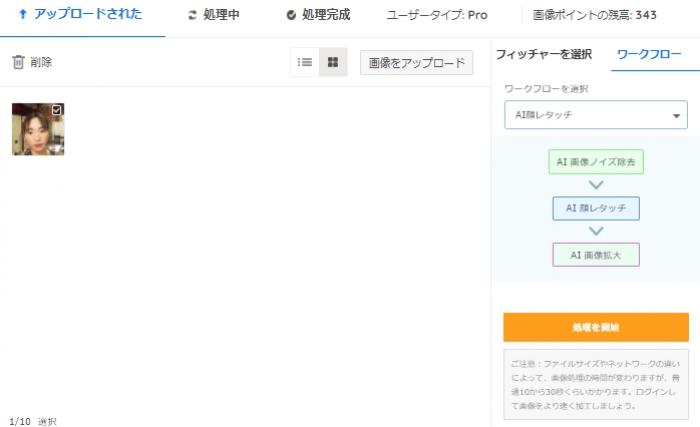Click the upload arrow icon on アップロードされた
Viewport: 700px width, 427px height.
click(x=22, y=15)
